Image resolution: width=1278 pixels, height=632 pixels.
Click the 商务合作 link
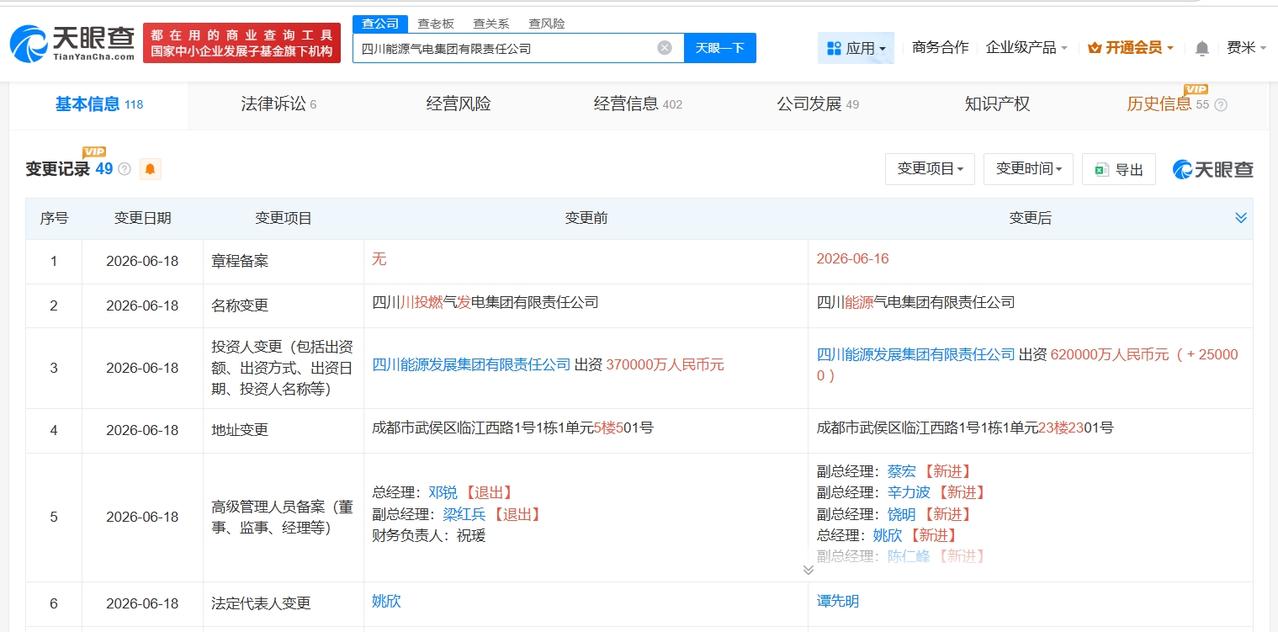tap(940, 47)
